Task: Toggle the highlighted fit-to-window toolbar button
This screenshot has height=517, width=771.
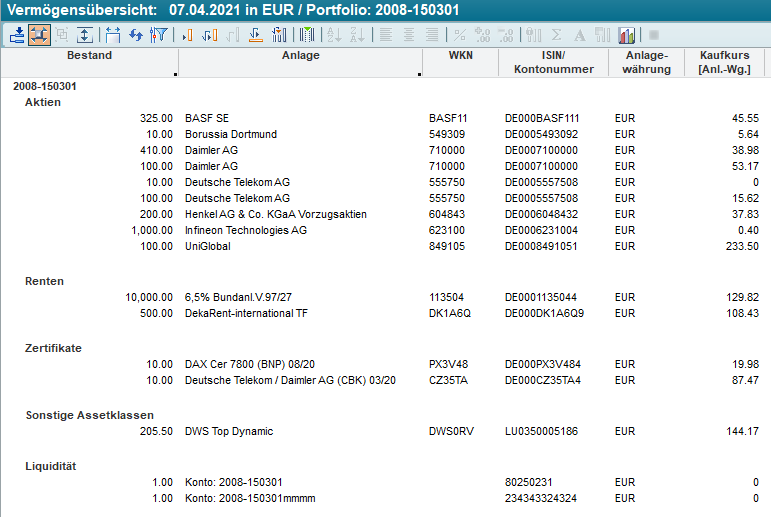Action: (40, 35)
